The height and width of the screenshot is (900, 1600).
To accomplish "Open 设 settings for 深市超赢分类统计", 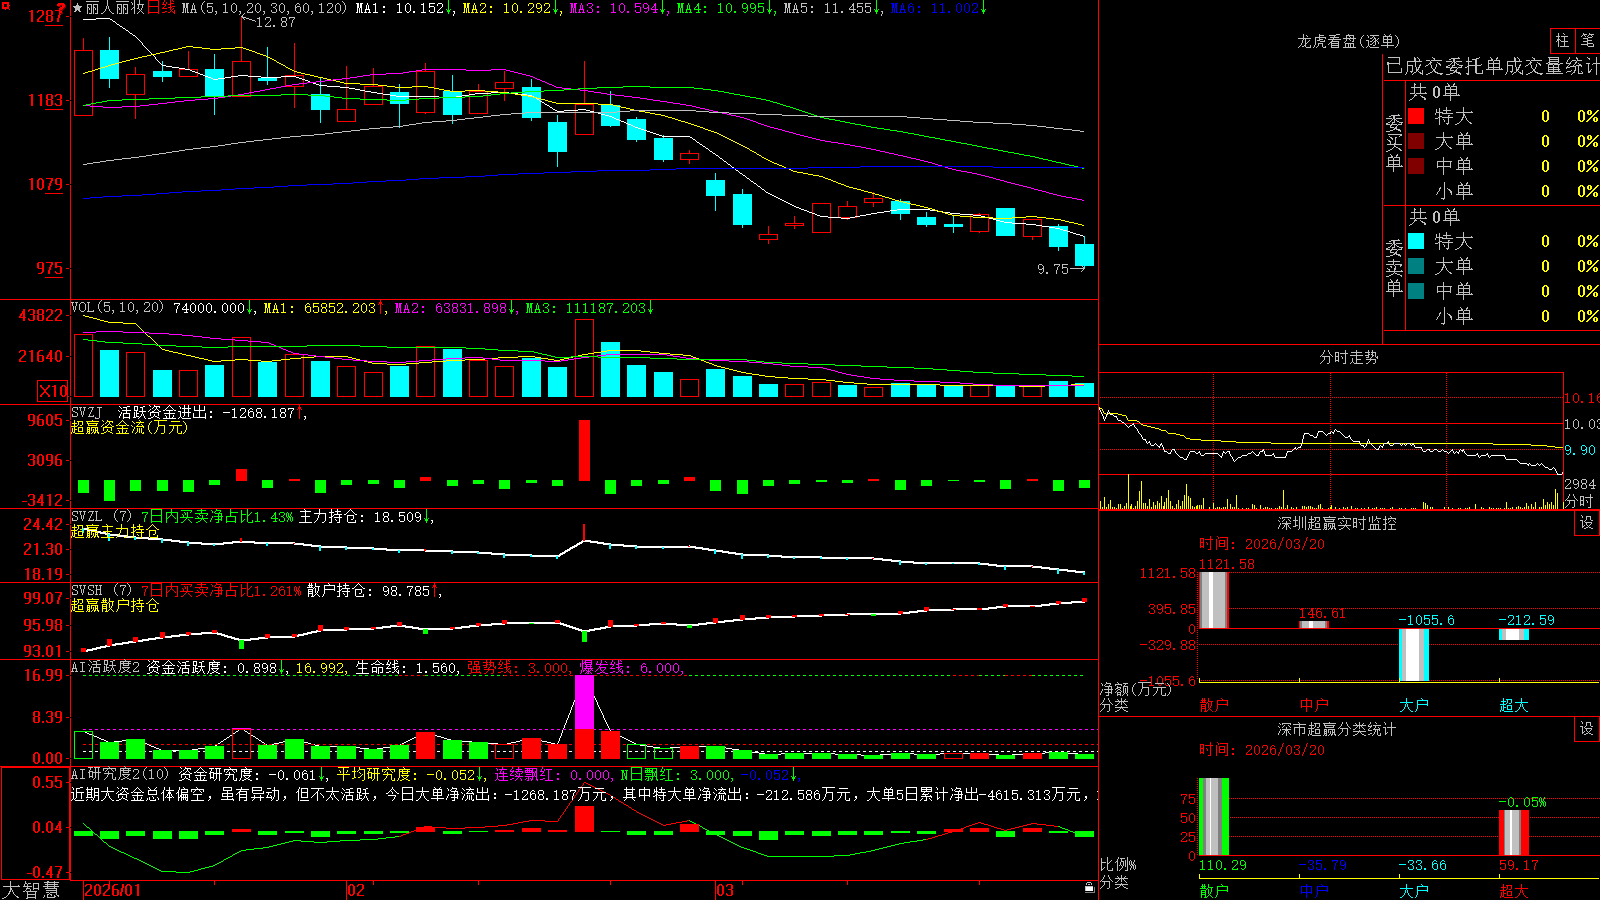I will (1587, 729).
